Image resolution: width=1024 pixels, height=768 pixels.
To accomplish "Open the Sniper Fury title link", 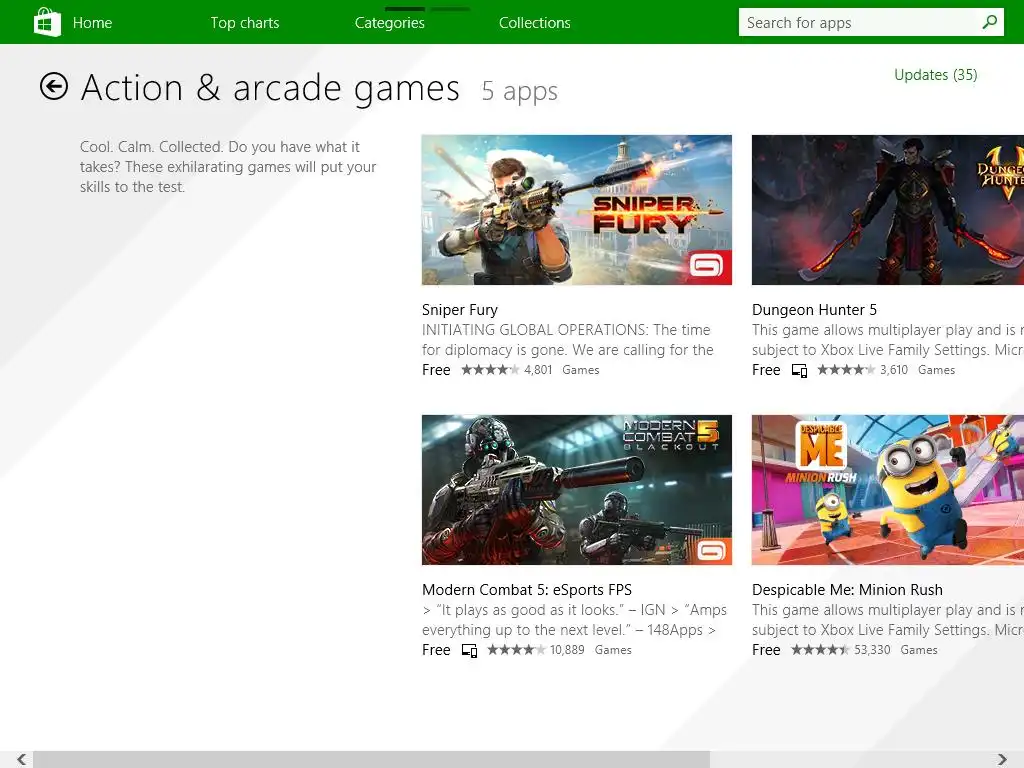I will coord(460,310).
